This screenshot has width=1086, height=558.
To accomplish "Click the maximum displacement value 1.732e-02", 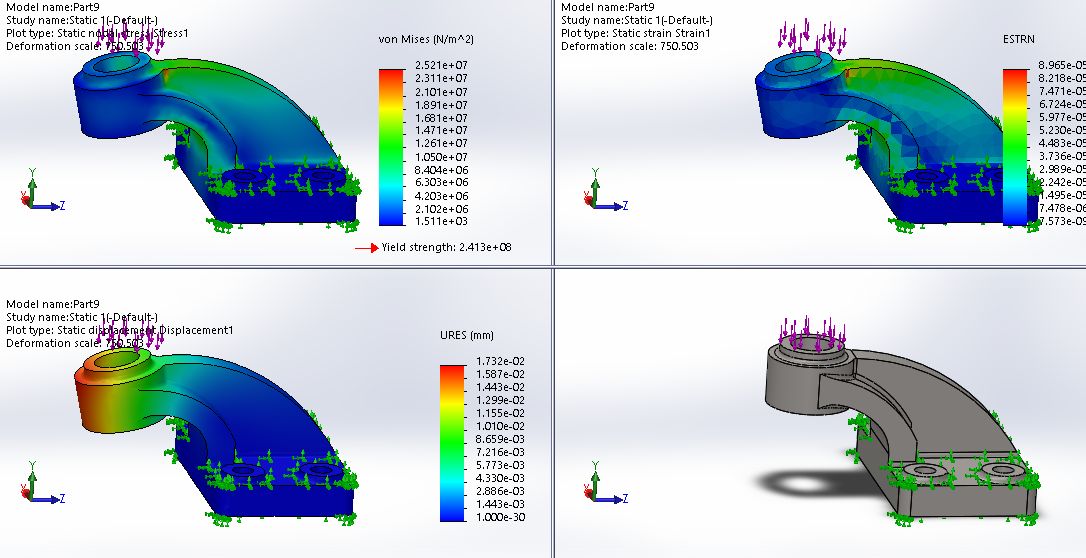I will pyautogui.click(x=501, y=361).
